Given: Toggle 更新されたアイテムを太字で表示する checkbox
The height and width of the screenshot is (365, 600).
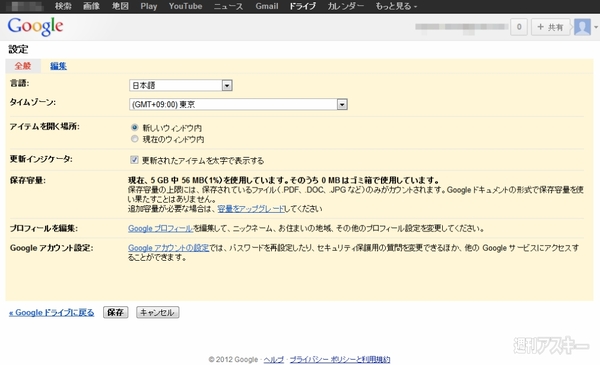Looking at the screenshot, I should (134, 160).
